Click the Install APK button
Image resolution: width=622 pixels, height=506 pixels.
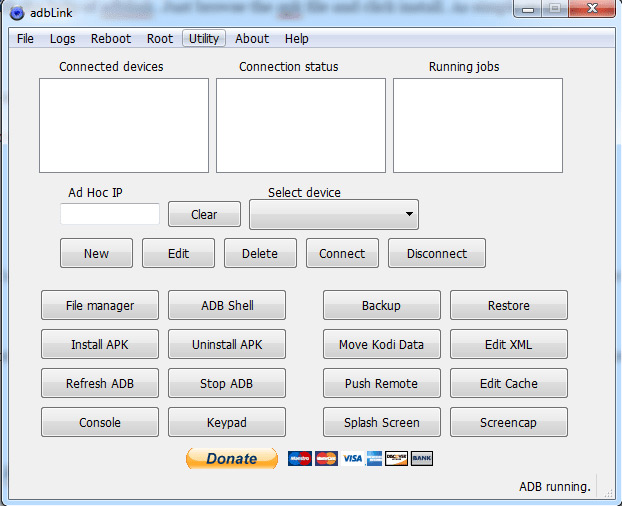pyautogui.click(x=100, y=344)
